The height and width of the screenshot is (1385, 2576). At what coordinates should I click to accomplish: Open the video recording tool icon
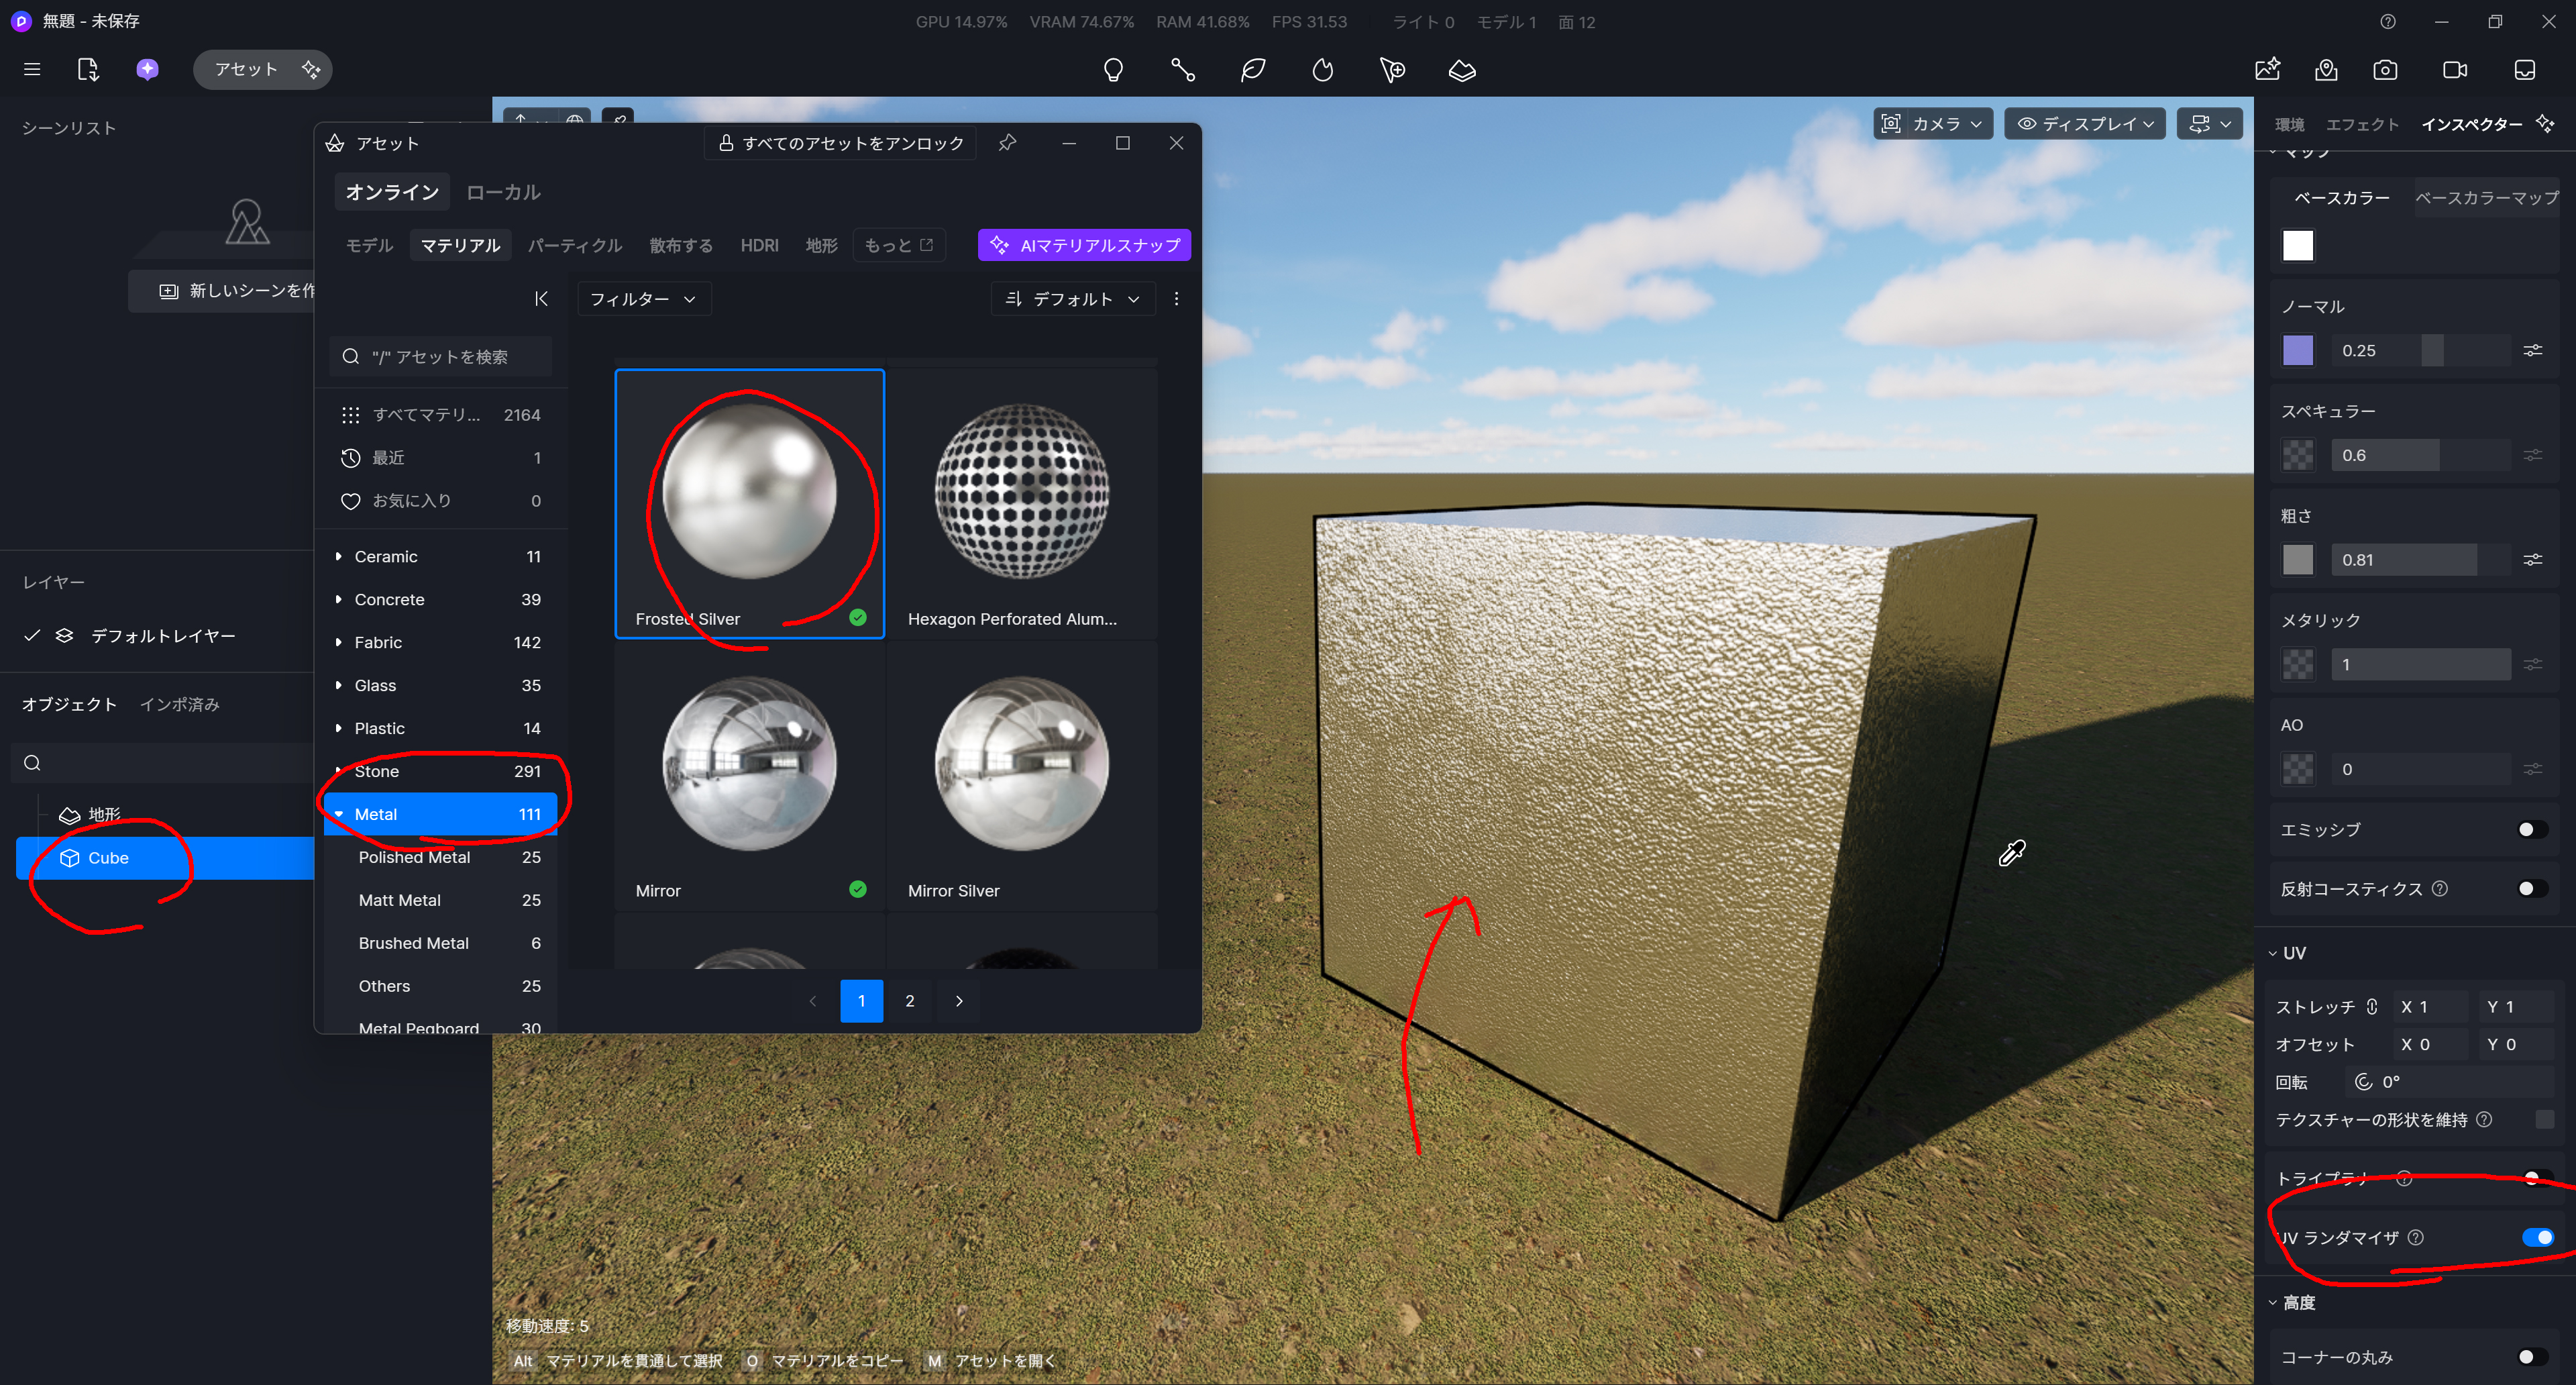(x=2455, y=70)
